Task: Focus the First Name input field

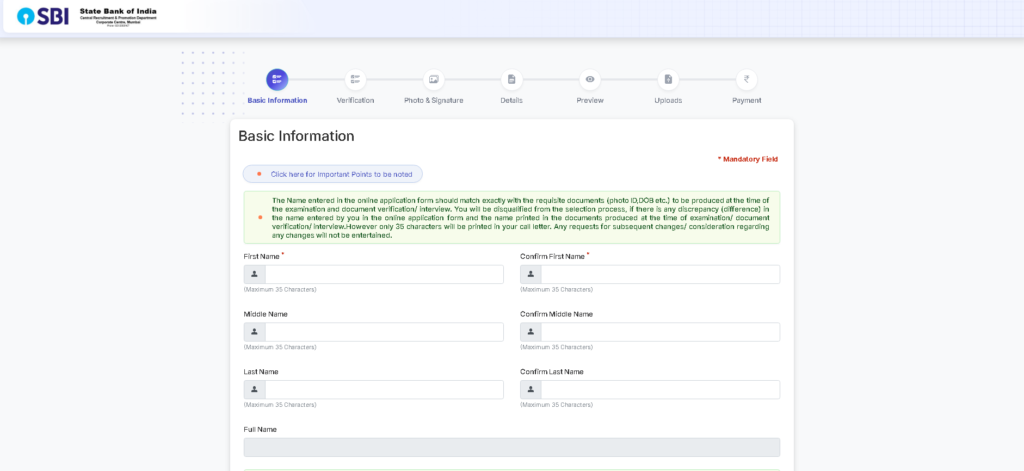Action: 384,274
